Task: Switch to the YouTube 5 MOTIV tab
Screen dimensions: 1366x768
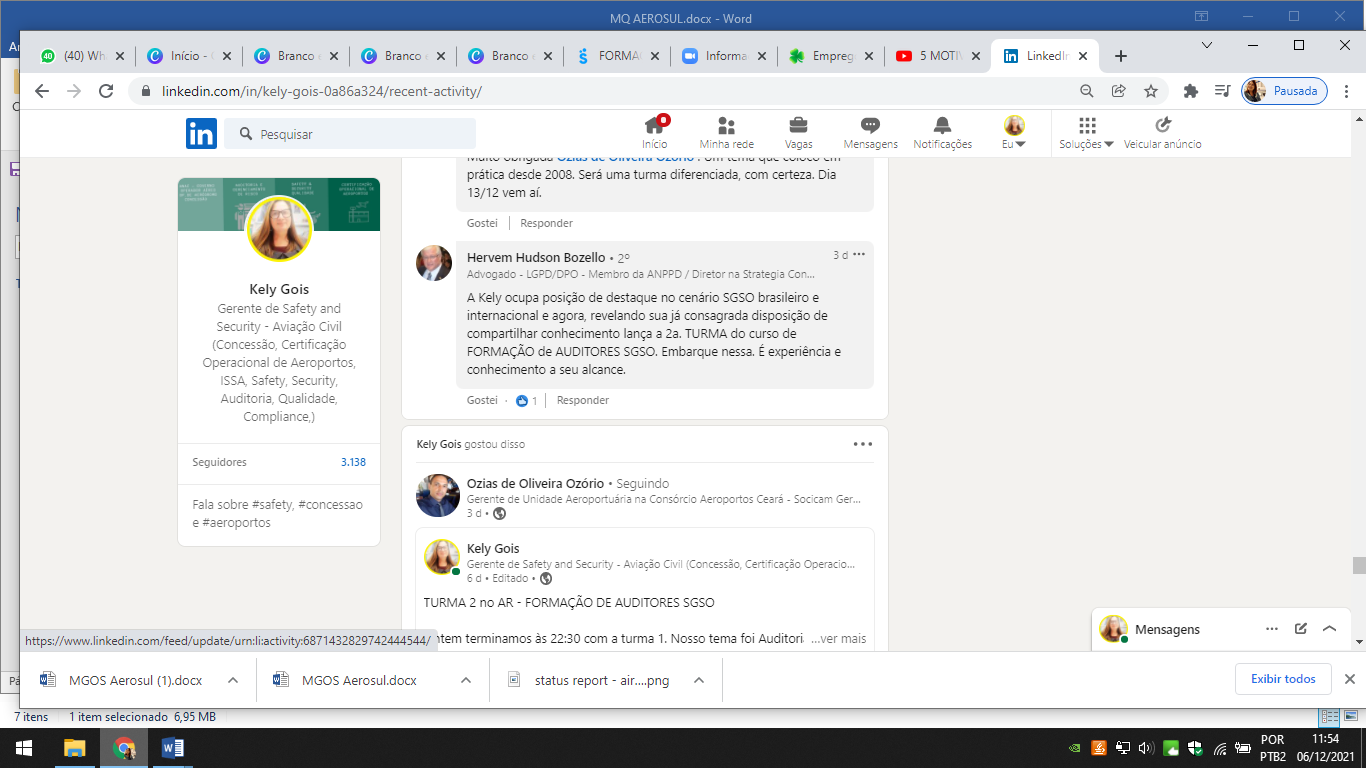Action: point(940,56)
